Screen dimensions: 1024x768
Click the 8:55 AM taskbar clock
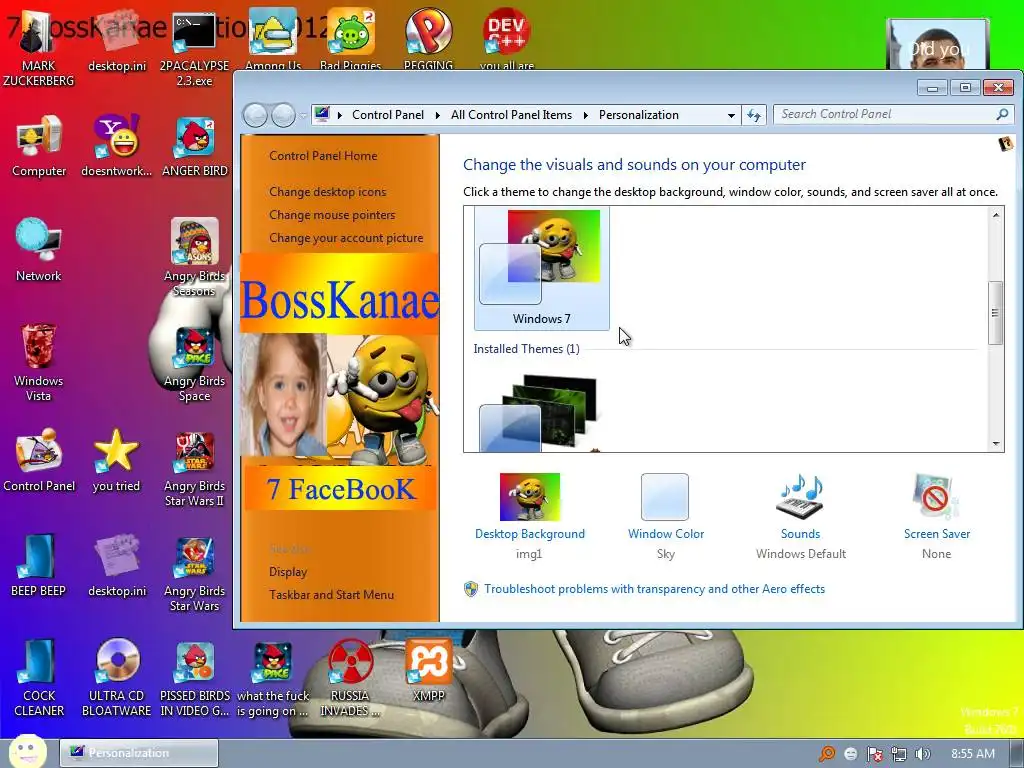973,754
